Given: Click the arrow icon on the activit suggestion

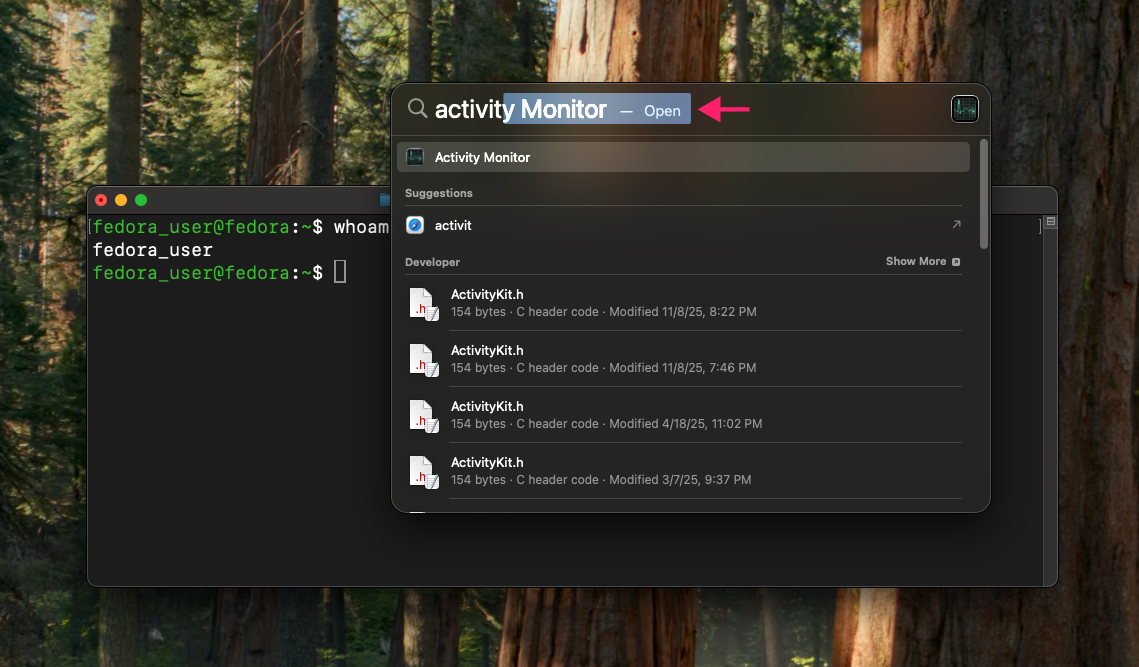Looking at the screenshot, I should point(956,225).
